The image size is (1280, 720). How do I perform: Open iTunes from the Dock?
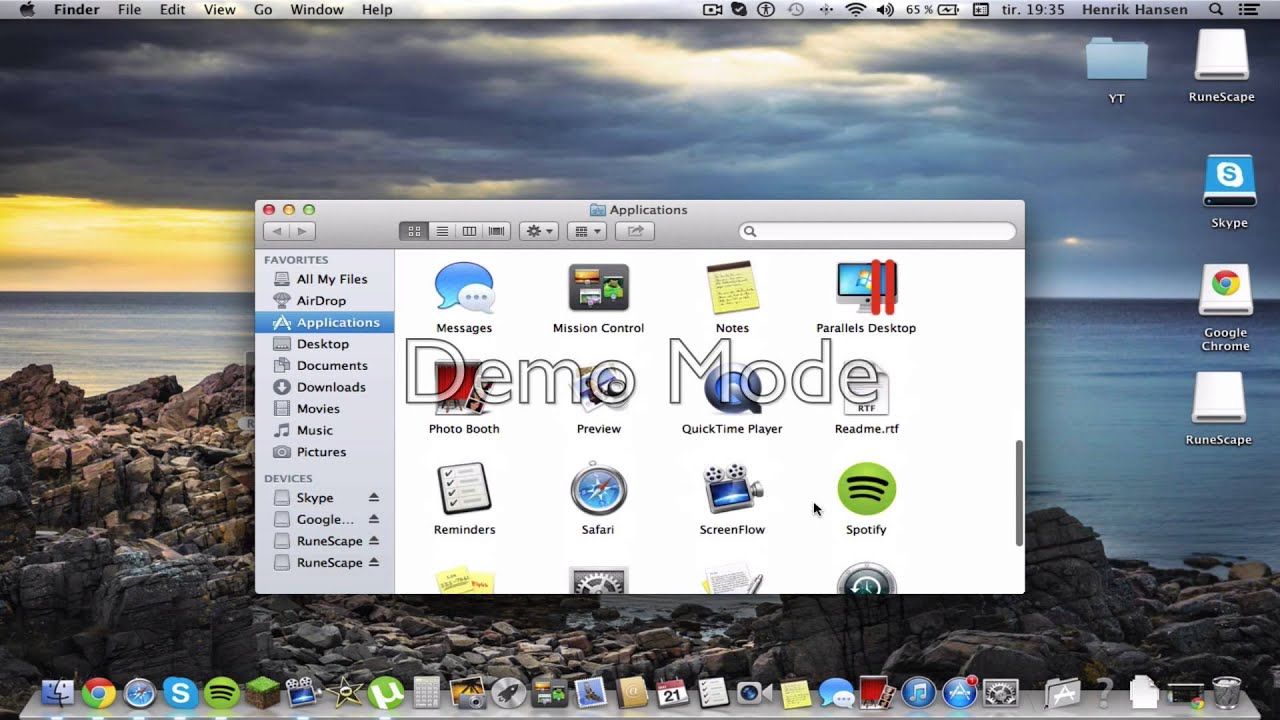tap(918, 692)
